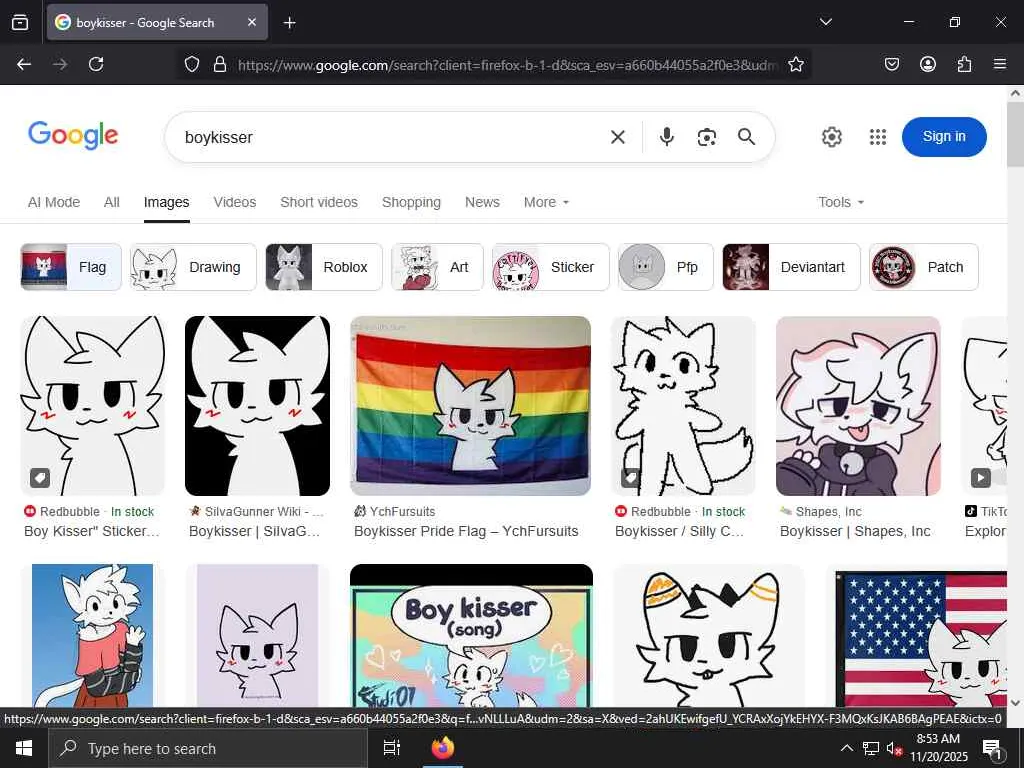The height and width of the screenshot is (768, 1024).
Task: Open the American flag boykisser image
Action: tap(921, 639)
